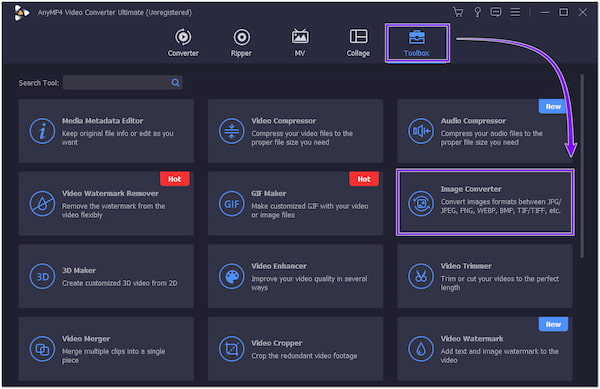Go to the Collage tab

358,43
